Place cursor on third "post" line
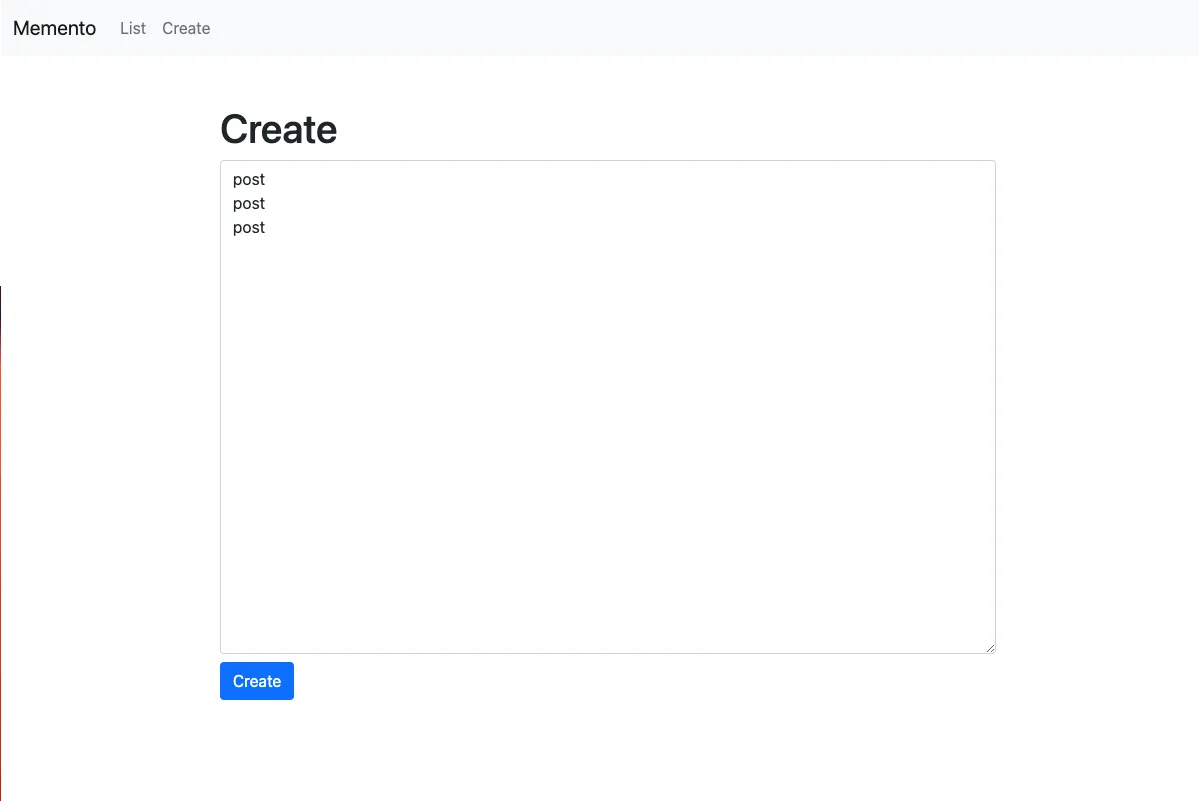1199x801 pixels. pyautogui.click(x=249, y=228)
